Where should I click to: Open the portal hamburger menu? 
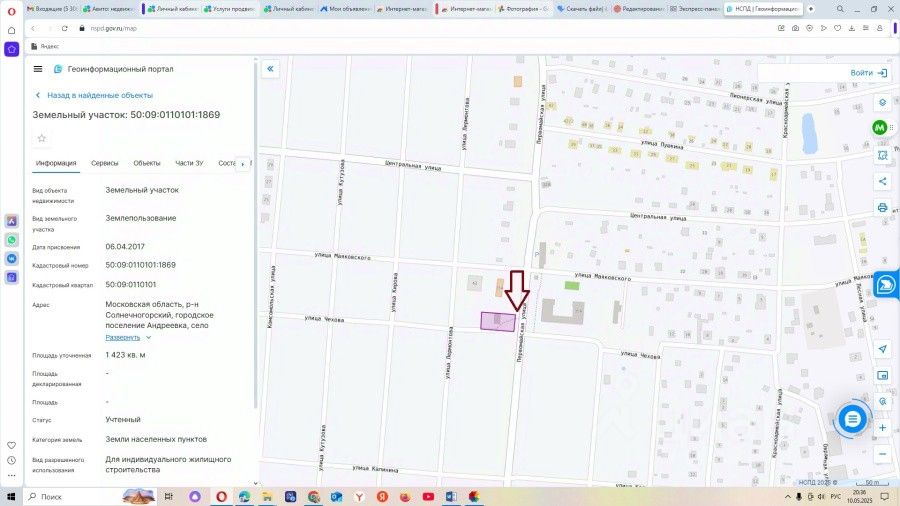[x=38, y=69]
